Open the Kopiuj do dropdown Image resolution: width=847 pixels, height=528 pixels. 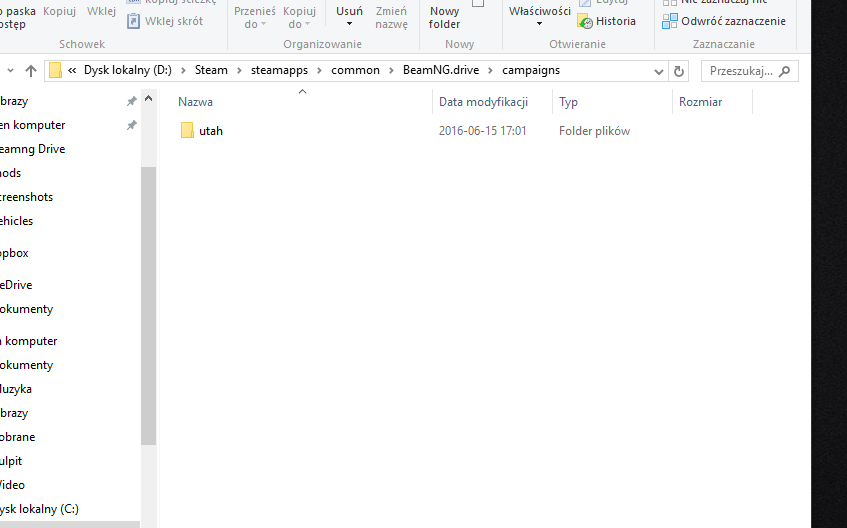(x=299, y=17)
